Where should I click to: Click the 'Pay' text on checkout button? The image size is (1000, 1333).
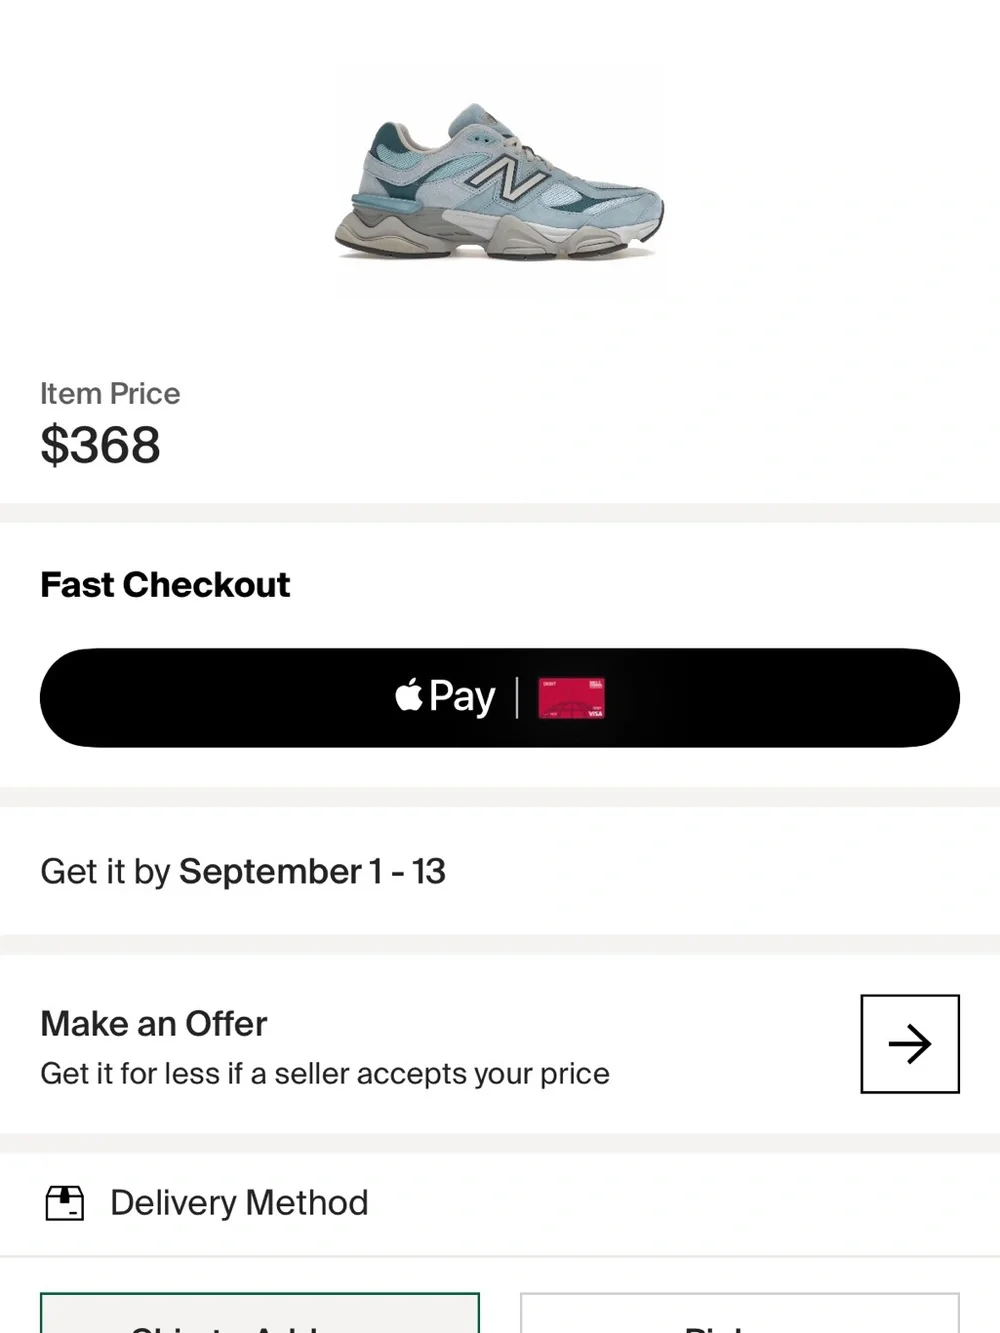[462, 698]
